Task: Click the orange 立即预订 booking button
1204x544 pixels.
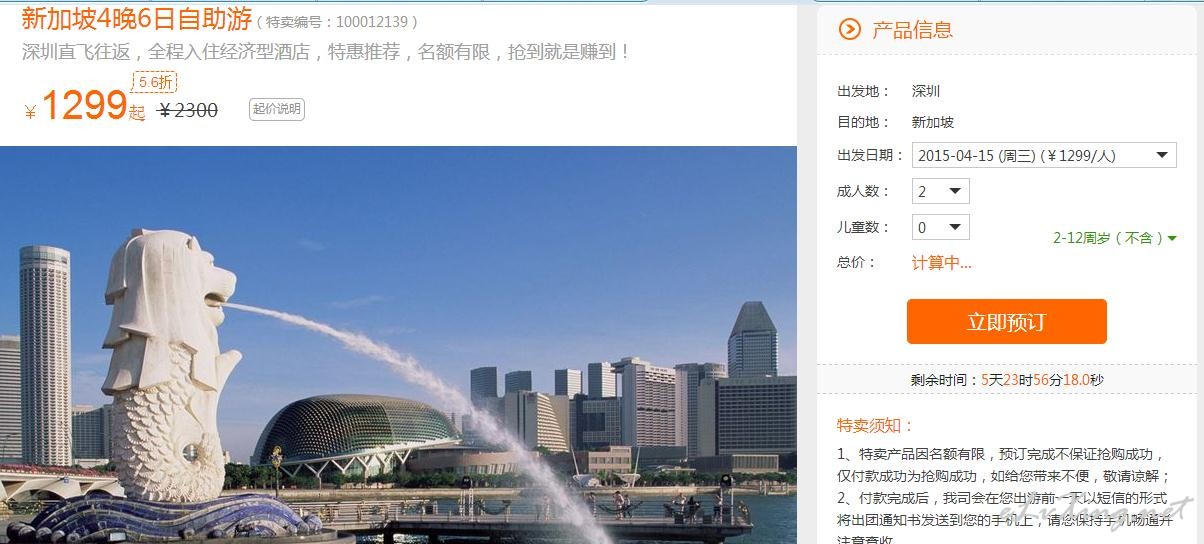Action: pyautogui.click(x=1006, y=322)
